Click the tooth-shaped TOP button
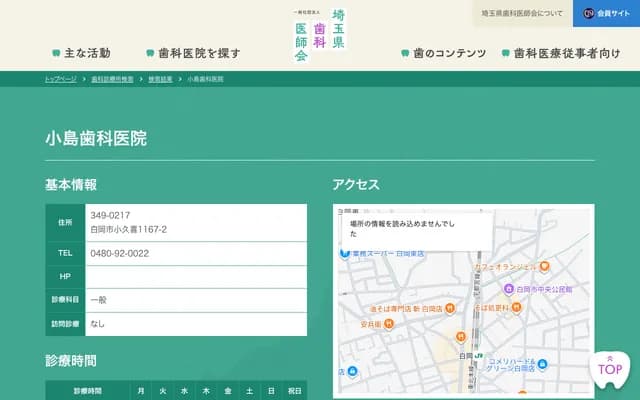 [610, 369]
